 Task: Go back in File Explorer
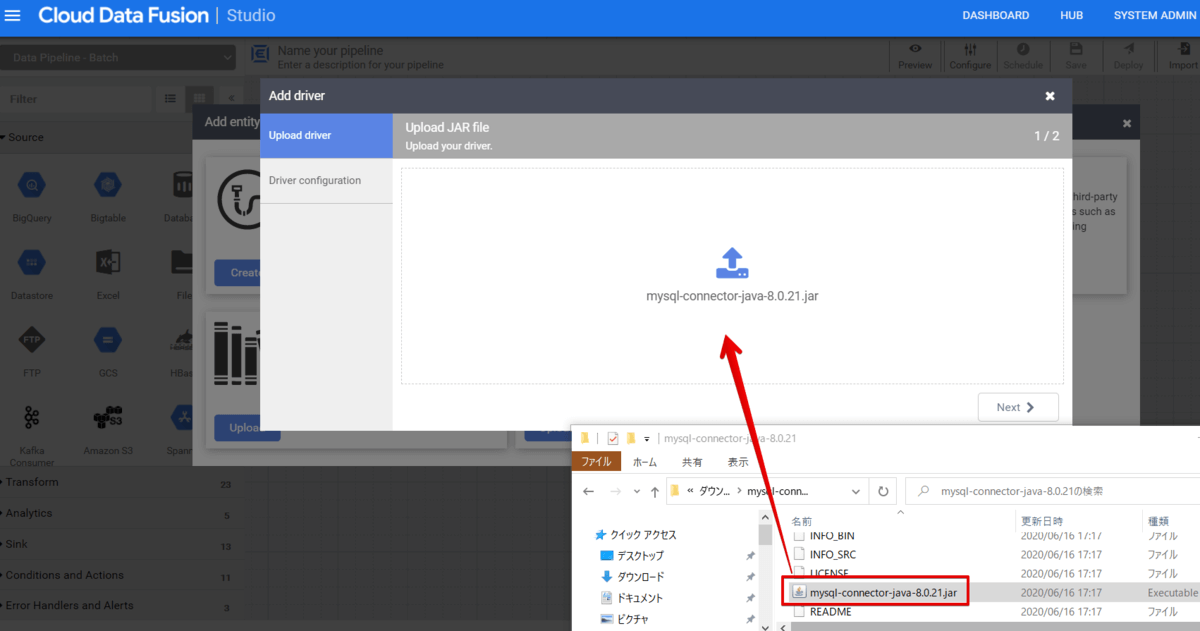click(588, 491)
